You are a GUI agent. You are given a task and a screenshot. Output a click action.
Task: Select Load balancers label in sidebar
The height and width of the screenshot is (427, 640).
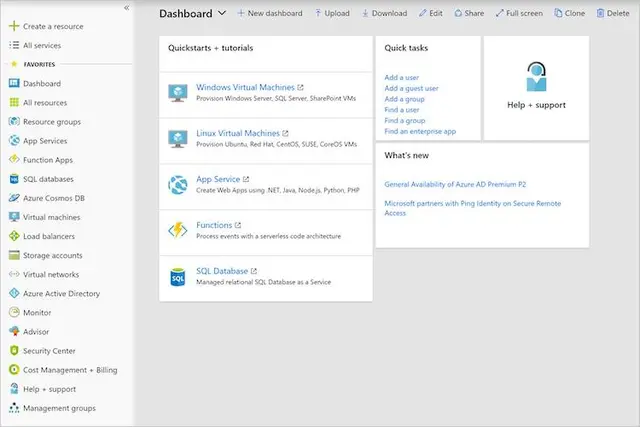coord(49,236)
